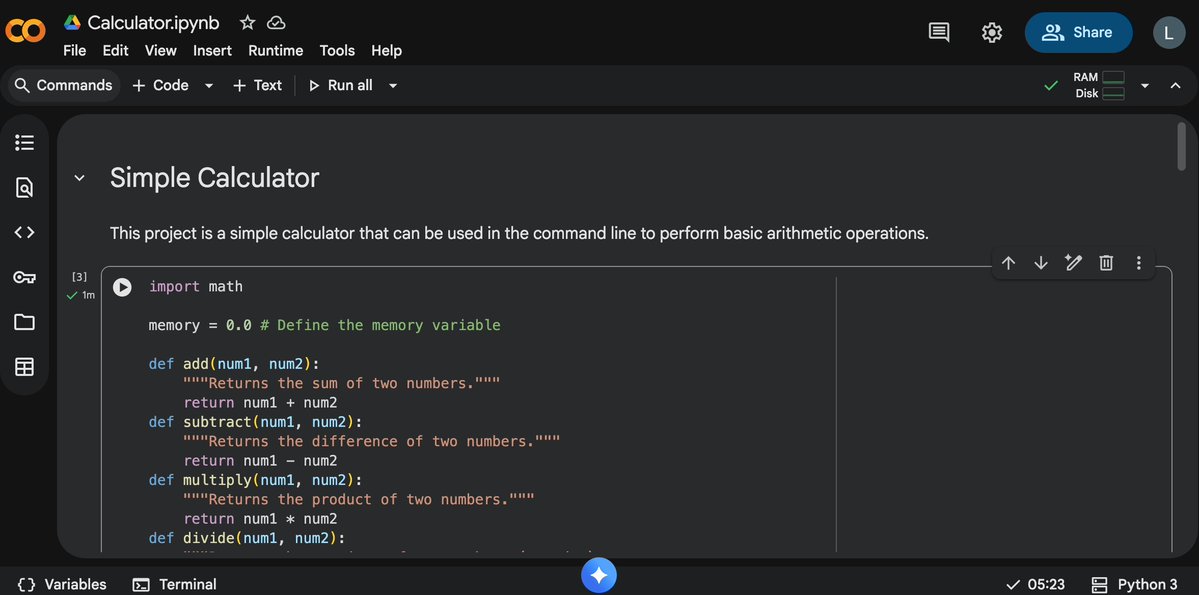Open the find and replace sidebar

coord(24,186)
